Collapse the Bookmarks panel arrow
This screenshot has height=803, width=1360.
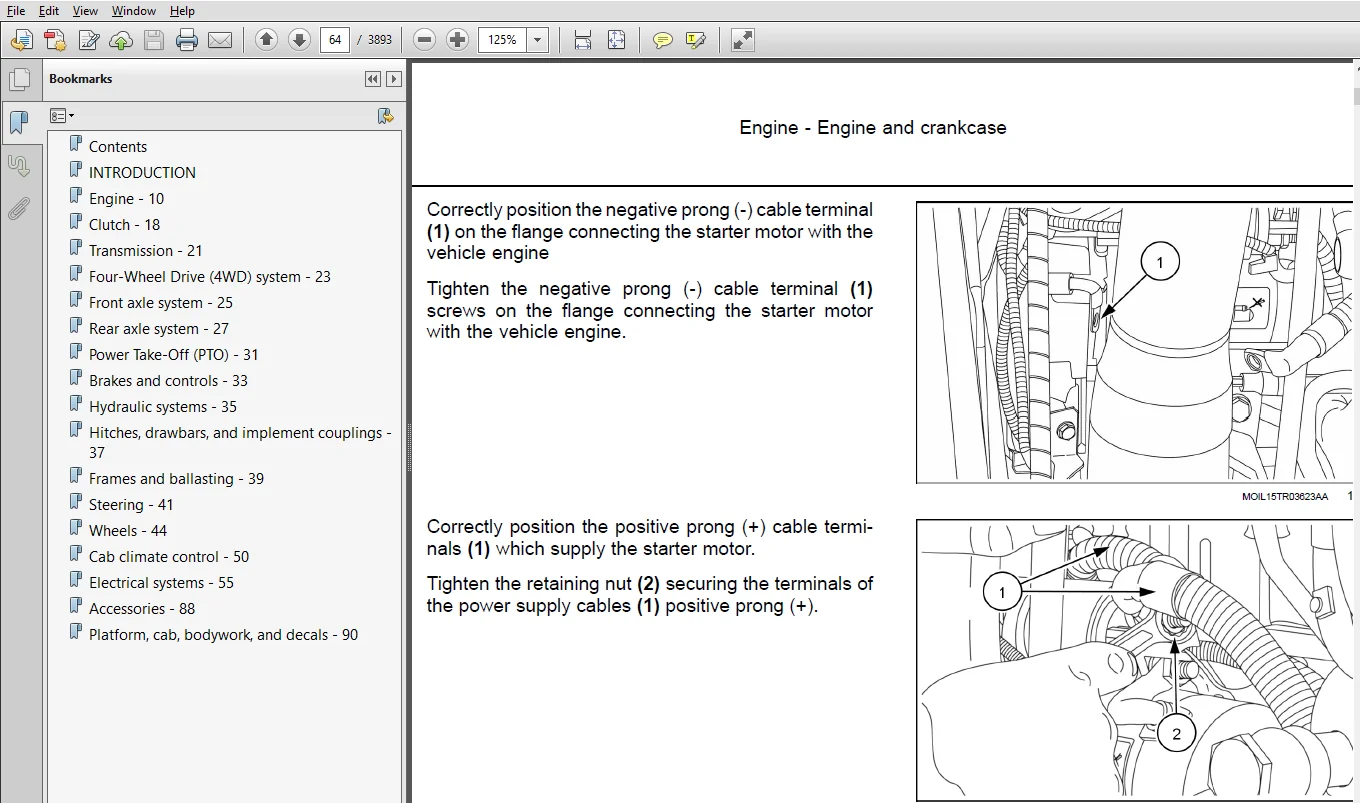coord(394,79)
